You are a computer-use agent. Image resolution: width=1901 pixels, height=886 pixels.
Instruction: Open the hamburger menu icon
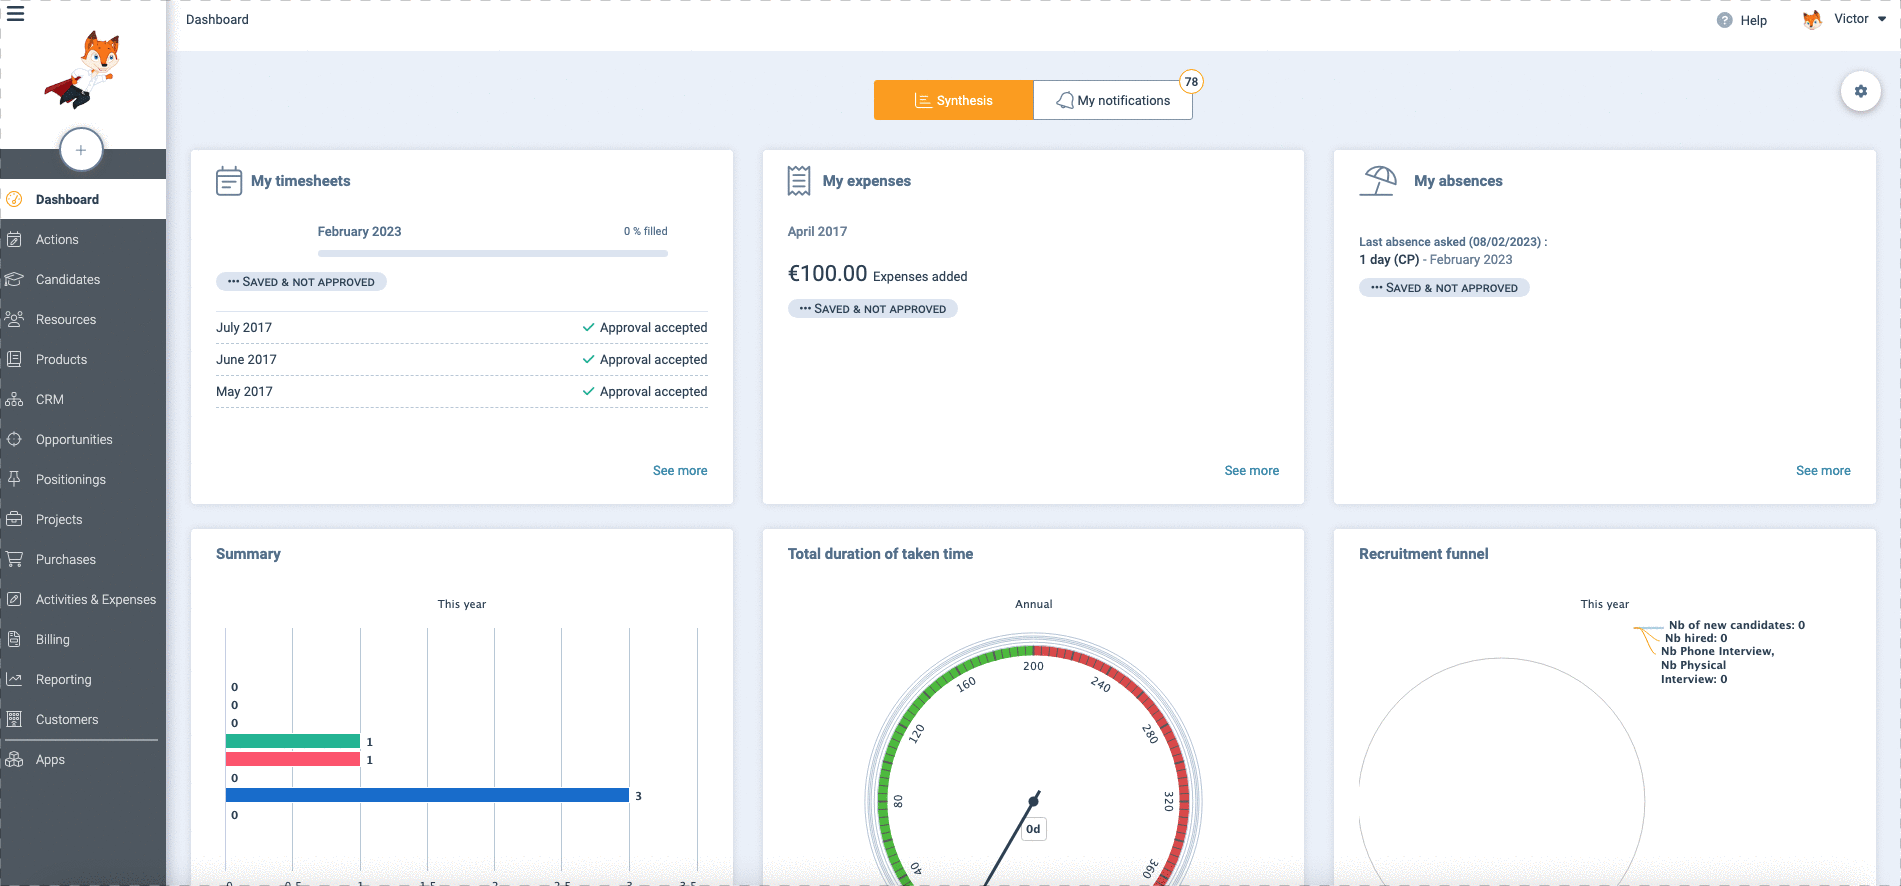click(x=15, y=14)
